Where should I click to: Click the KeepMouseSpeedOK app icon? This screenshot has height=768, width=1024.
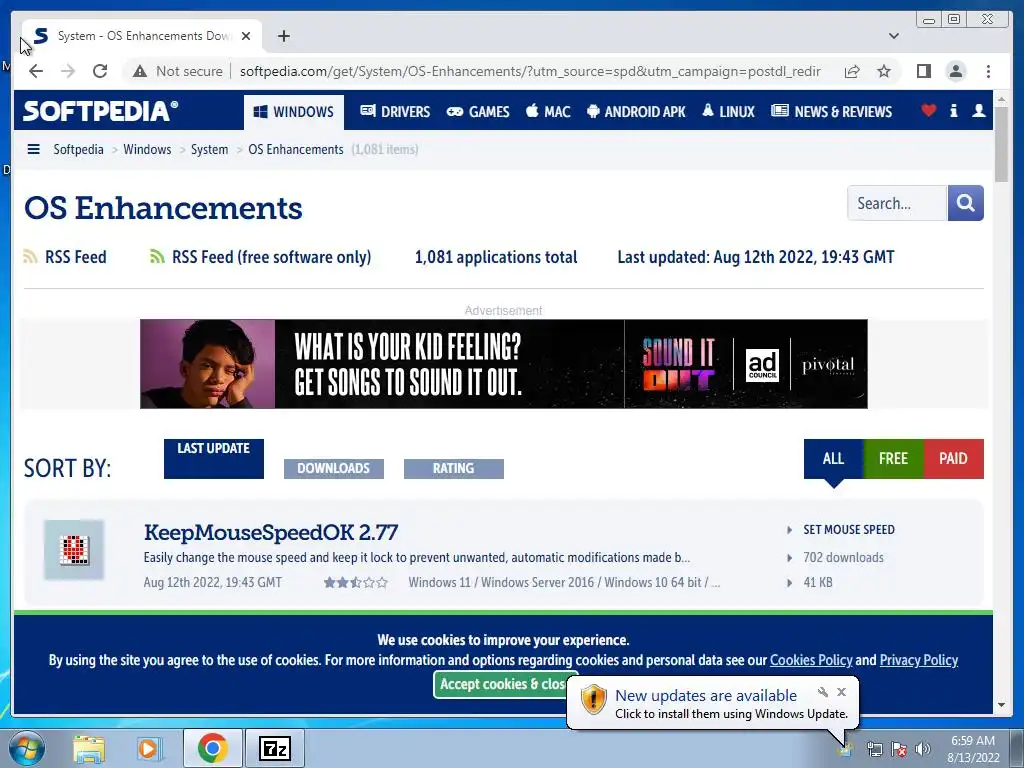[74, 550]
